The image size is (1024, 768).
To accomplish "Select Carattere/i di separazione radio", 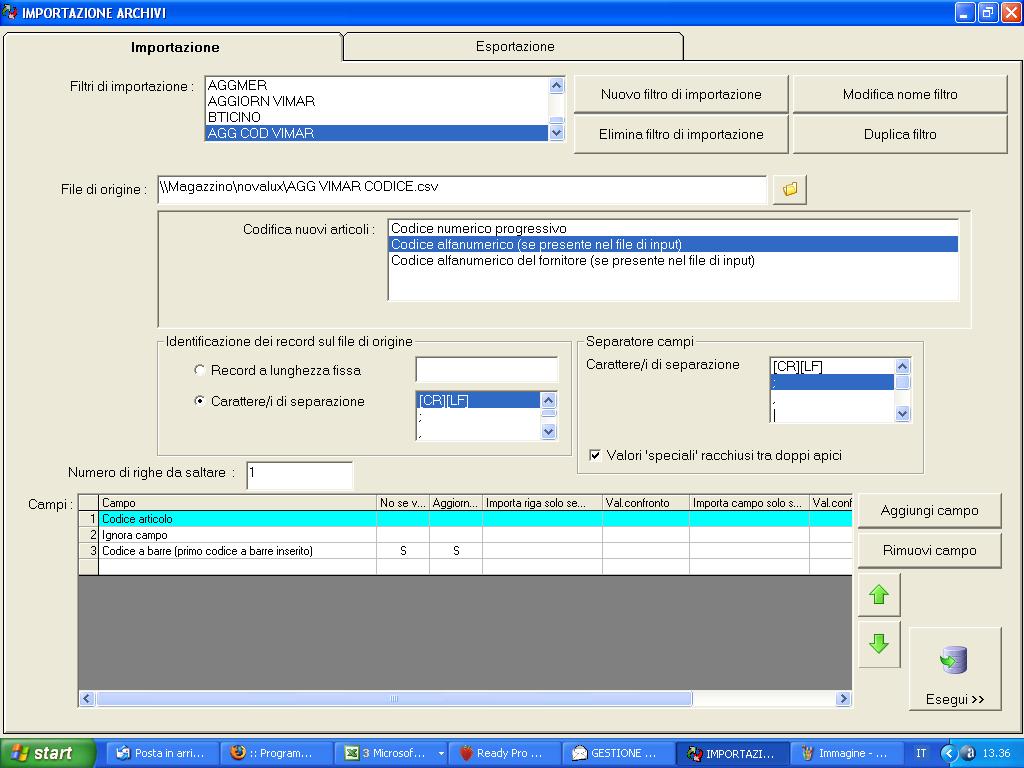I will pos(200,401).
